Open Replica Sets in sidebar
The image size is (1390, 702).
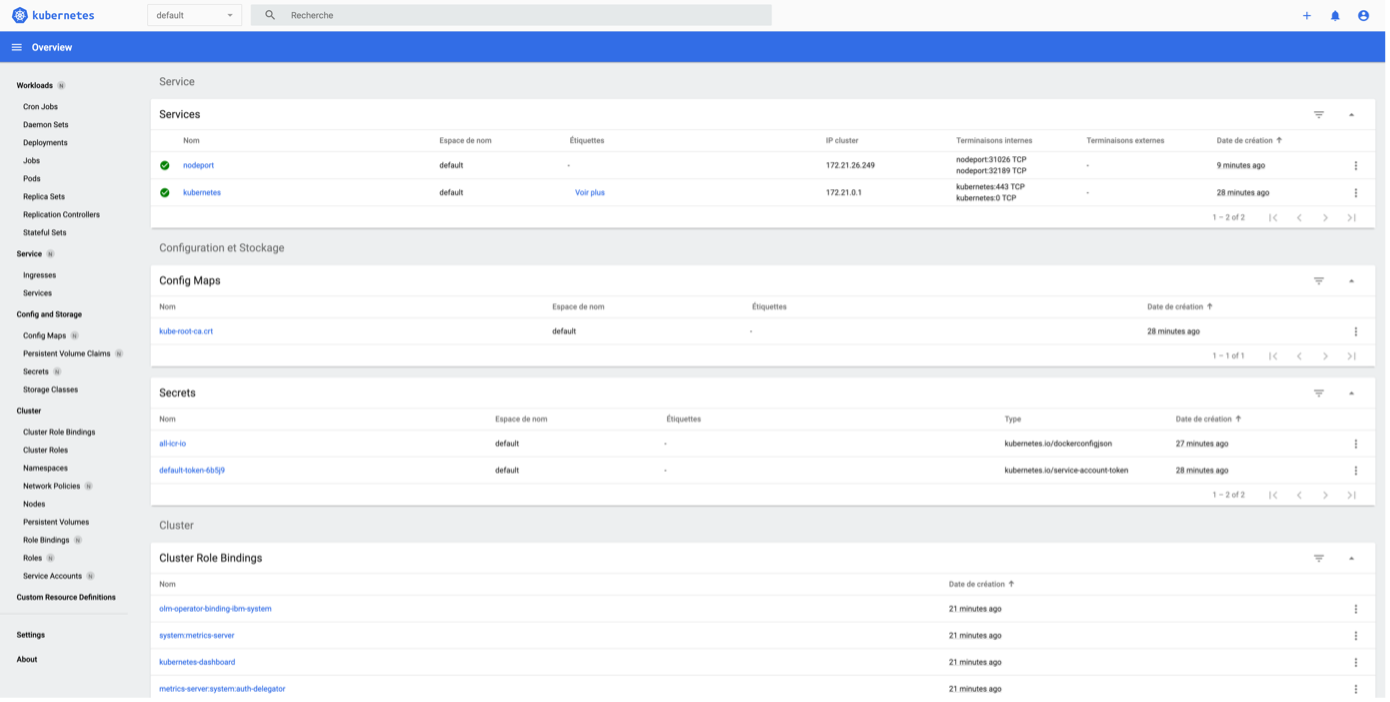pos(44,197)
